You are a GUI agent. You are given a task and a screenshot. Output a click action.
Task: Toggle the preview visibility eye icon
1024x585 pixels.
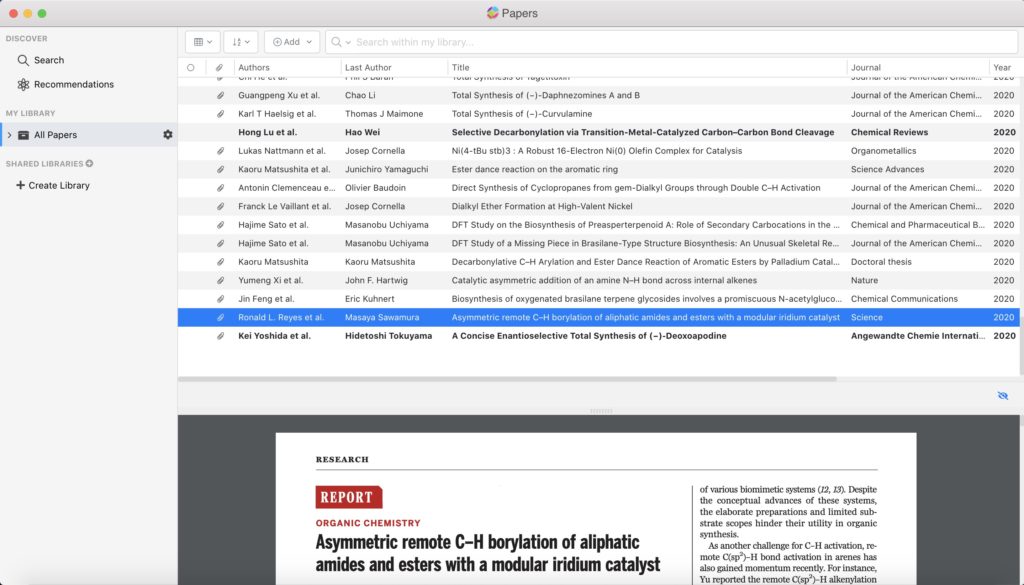[x=1003, y=396]
